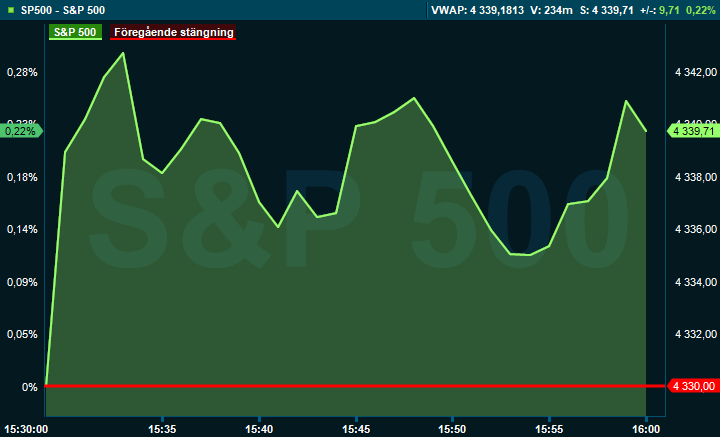
Task: Click the green square icon beside SP500 title
Action: point(11,10)
